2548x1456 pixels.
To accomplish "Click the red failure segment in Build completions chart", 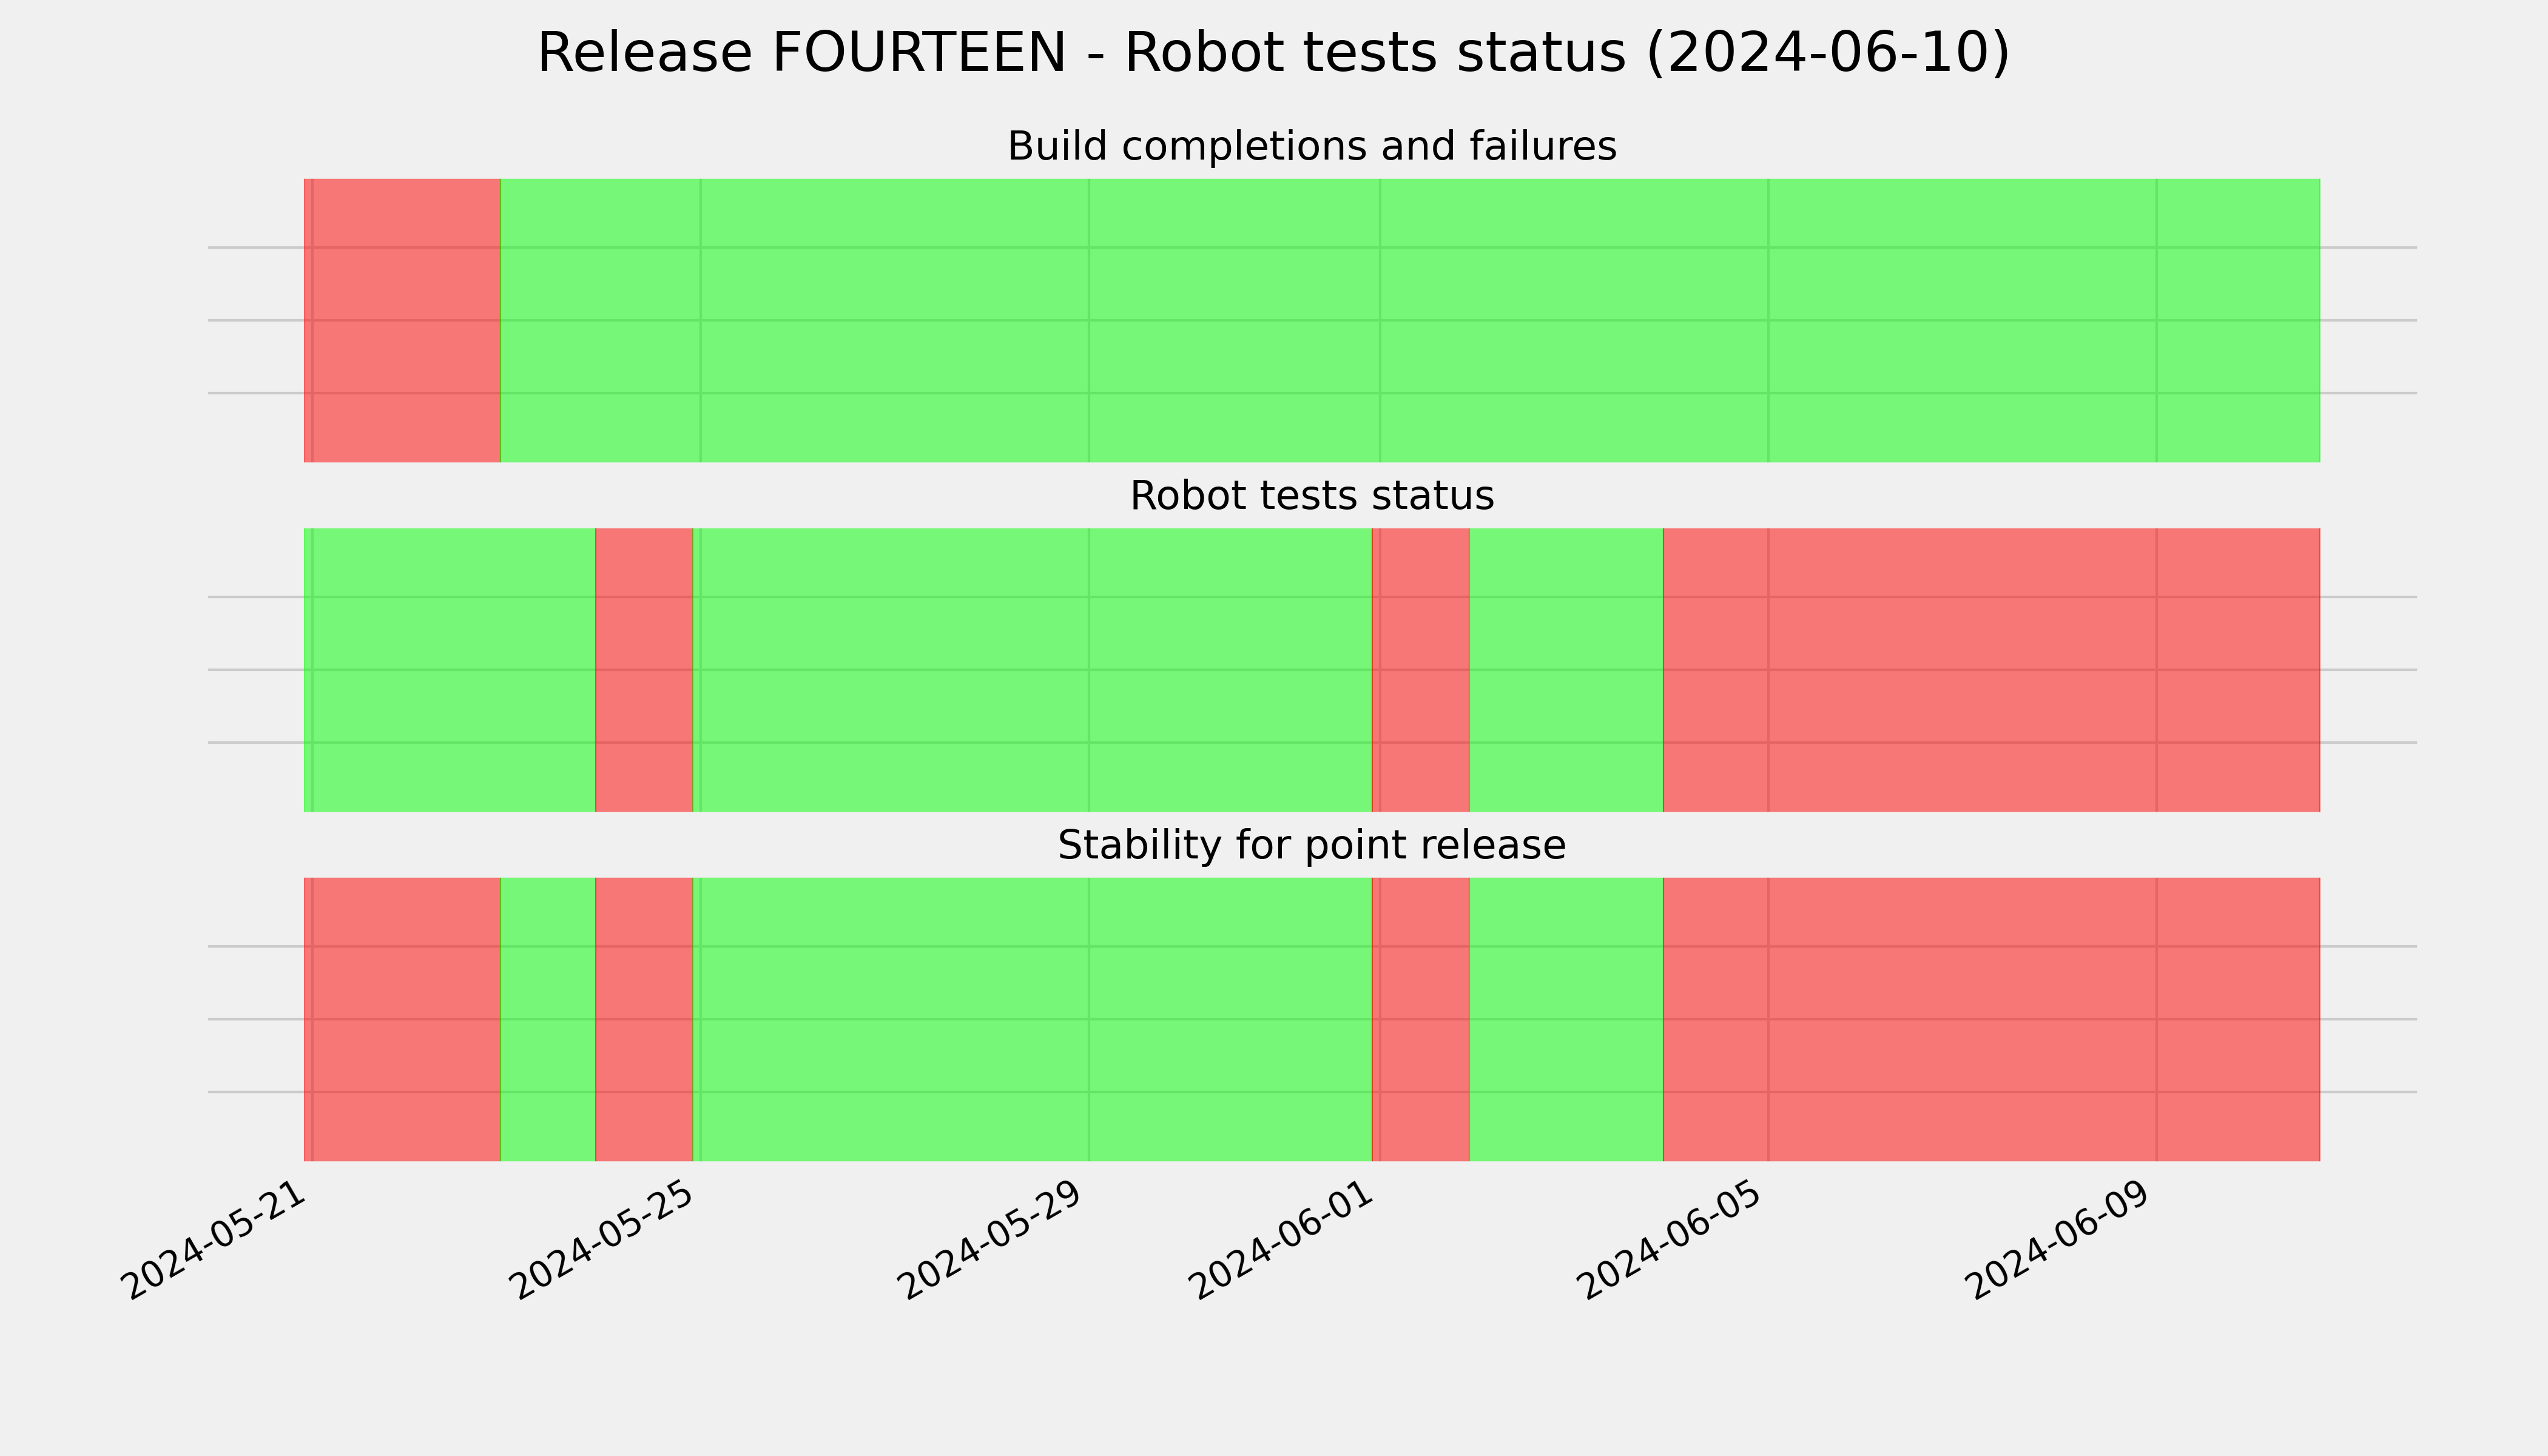I will [x=402, y=320].
